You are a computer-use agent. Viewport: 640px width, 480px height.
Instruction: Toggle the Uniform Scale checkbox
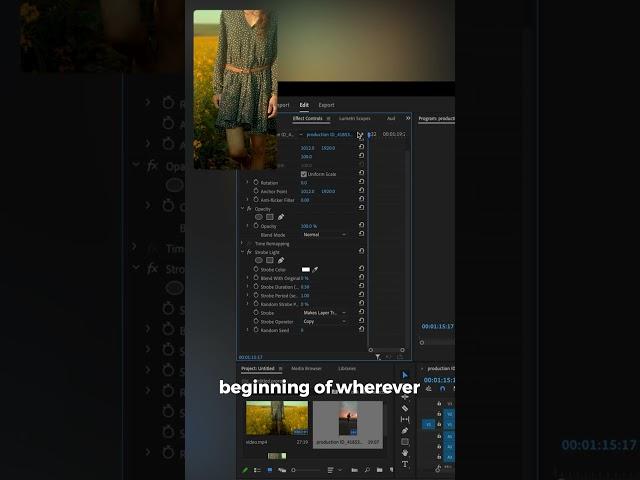tap(304, 174)
